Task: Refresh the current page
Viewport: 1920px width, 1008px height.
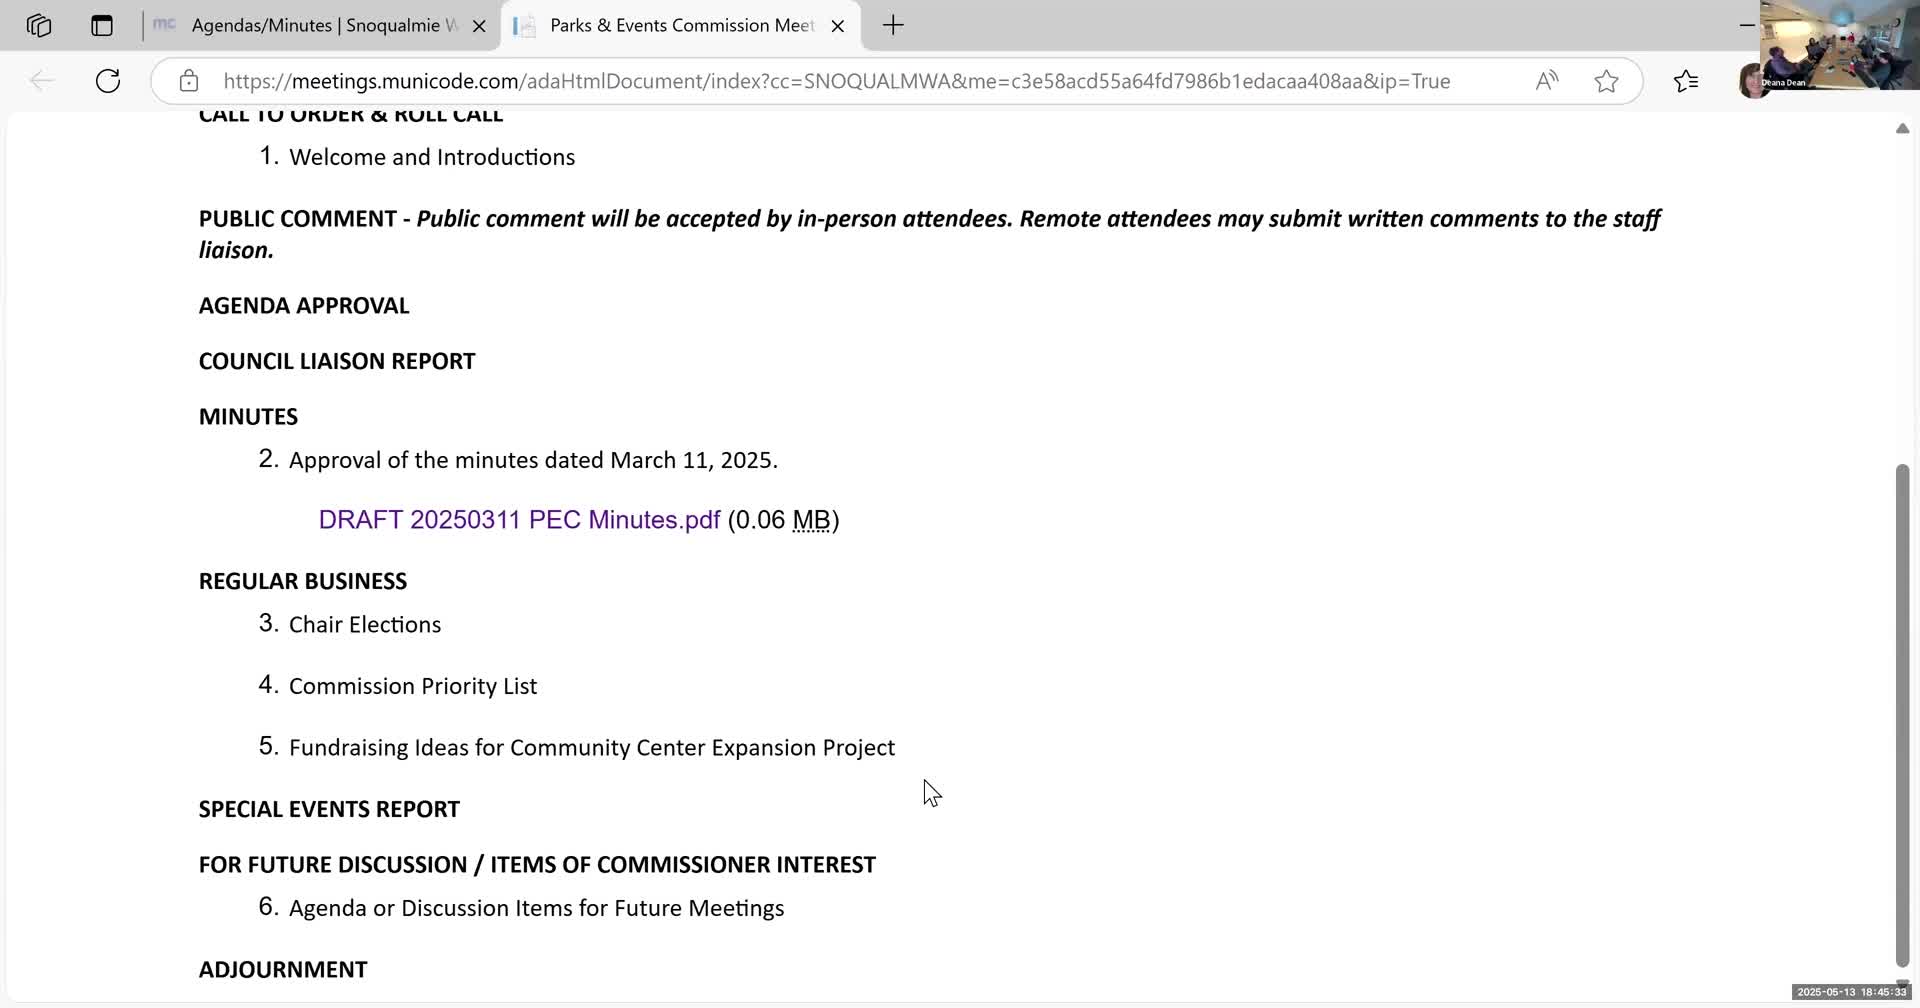Action: point(108,81)
